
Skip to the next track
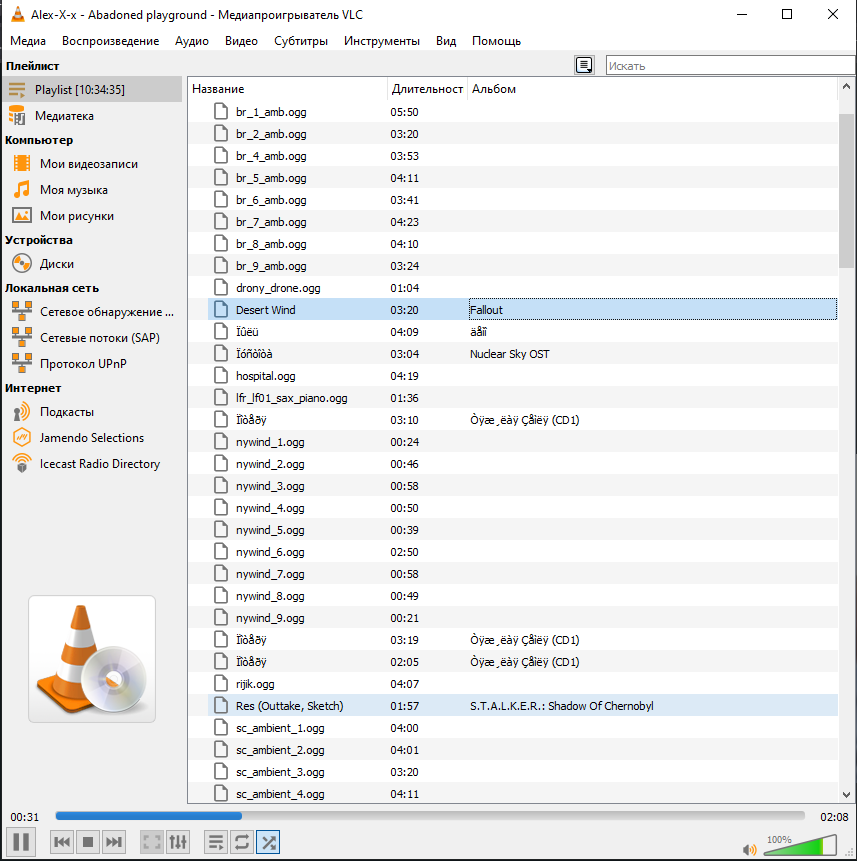[x=114, y=842]
